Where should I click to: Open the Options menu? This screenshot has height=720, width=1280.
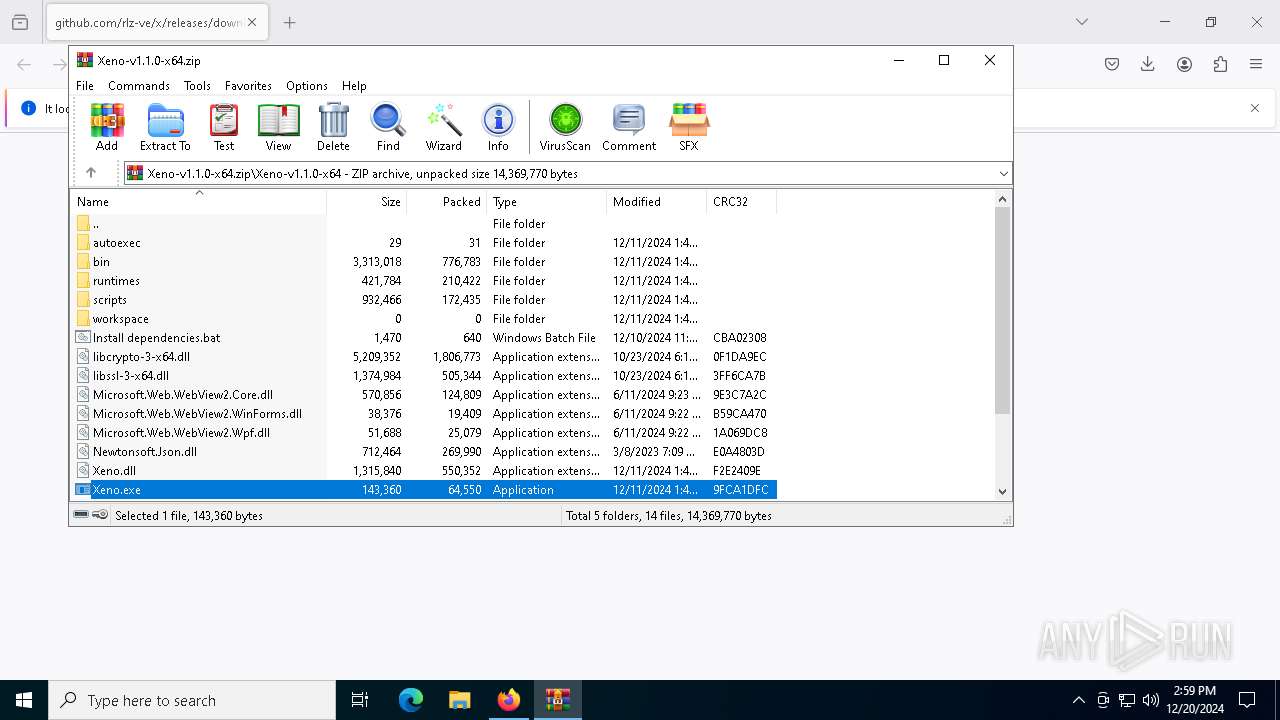pos(307,86)
